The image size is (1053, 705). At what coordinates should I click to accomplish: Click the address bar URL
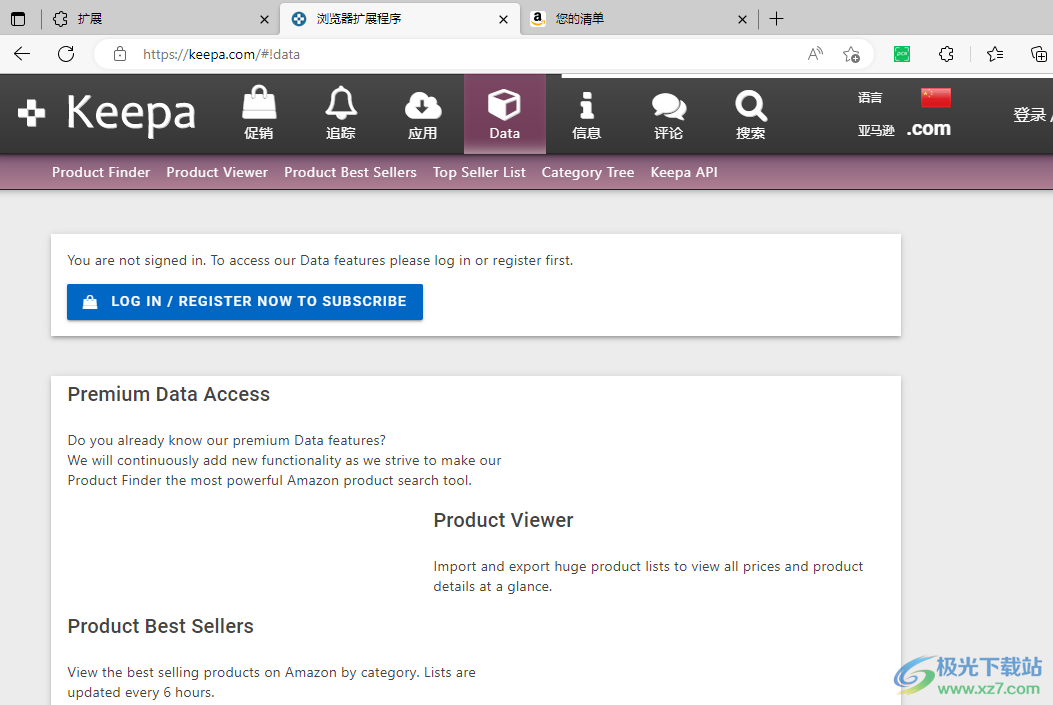click(x=221, y=54)
